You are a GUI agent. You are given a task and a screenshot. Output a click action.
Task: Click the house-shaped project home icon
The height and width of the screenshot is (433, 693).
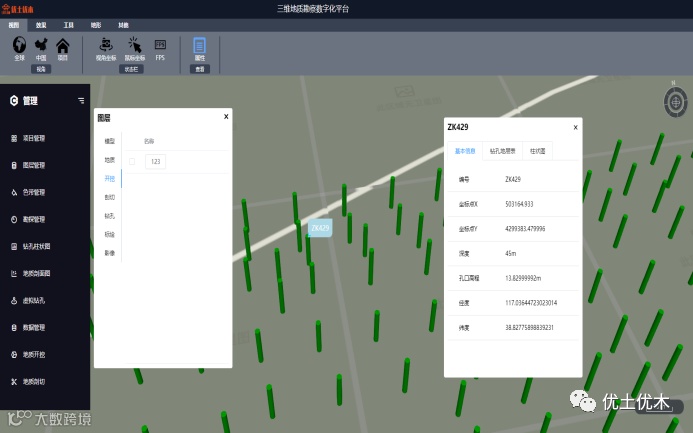click(x=63, y=45)
